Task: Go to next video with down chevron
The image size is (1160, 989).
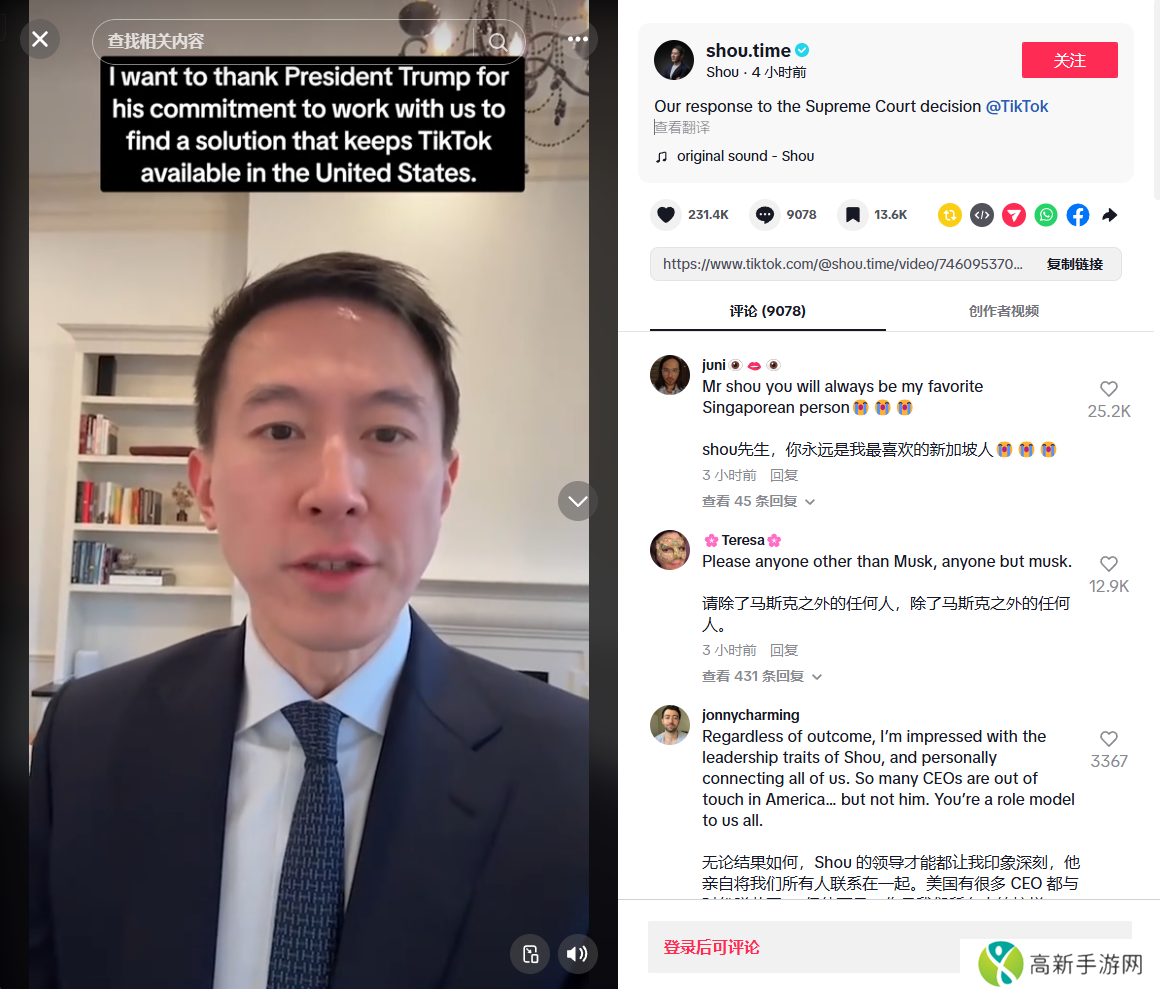Action: [x=578, y=501]
